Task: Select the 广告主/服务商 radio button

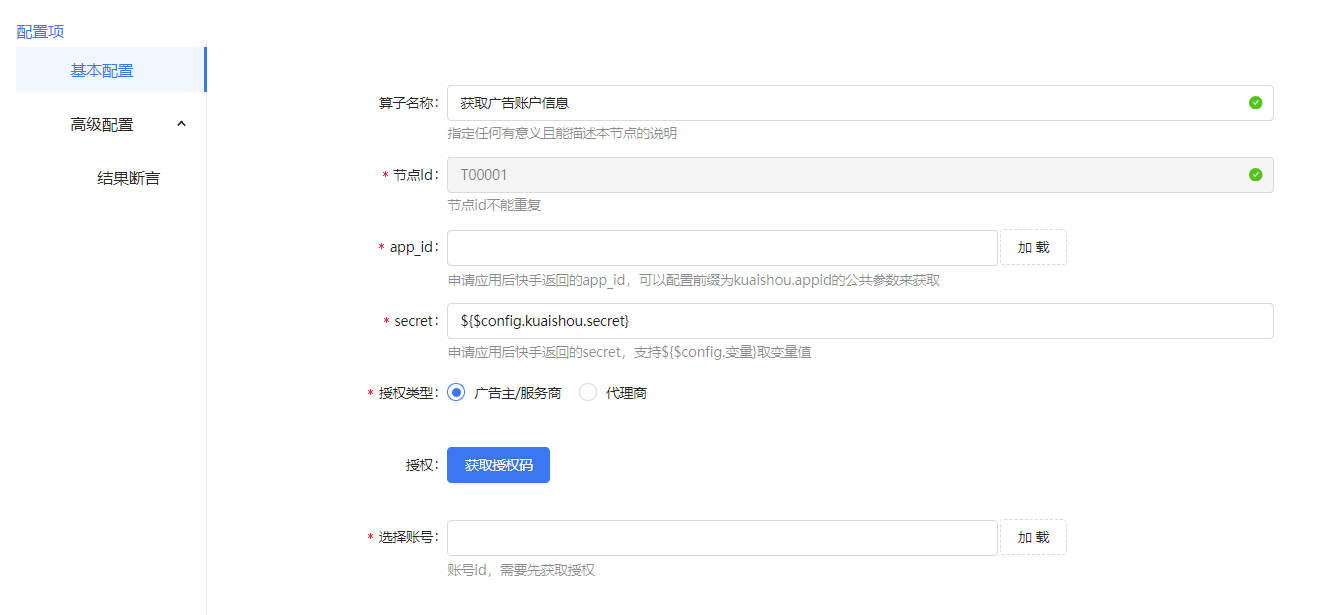Action: (x=457, y=393)
